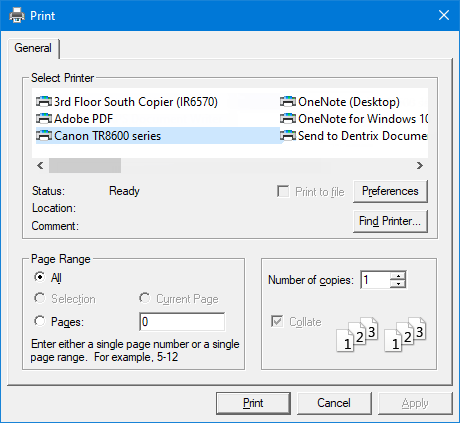Click the Ready status text
Image resolution: width=460 pixels, height=423 pixels.
point(124,191)
